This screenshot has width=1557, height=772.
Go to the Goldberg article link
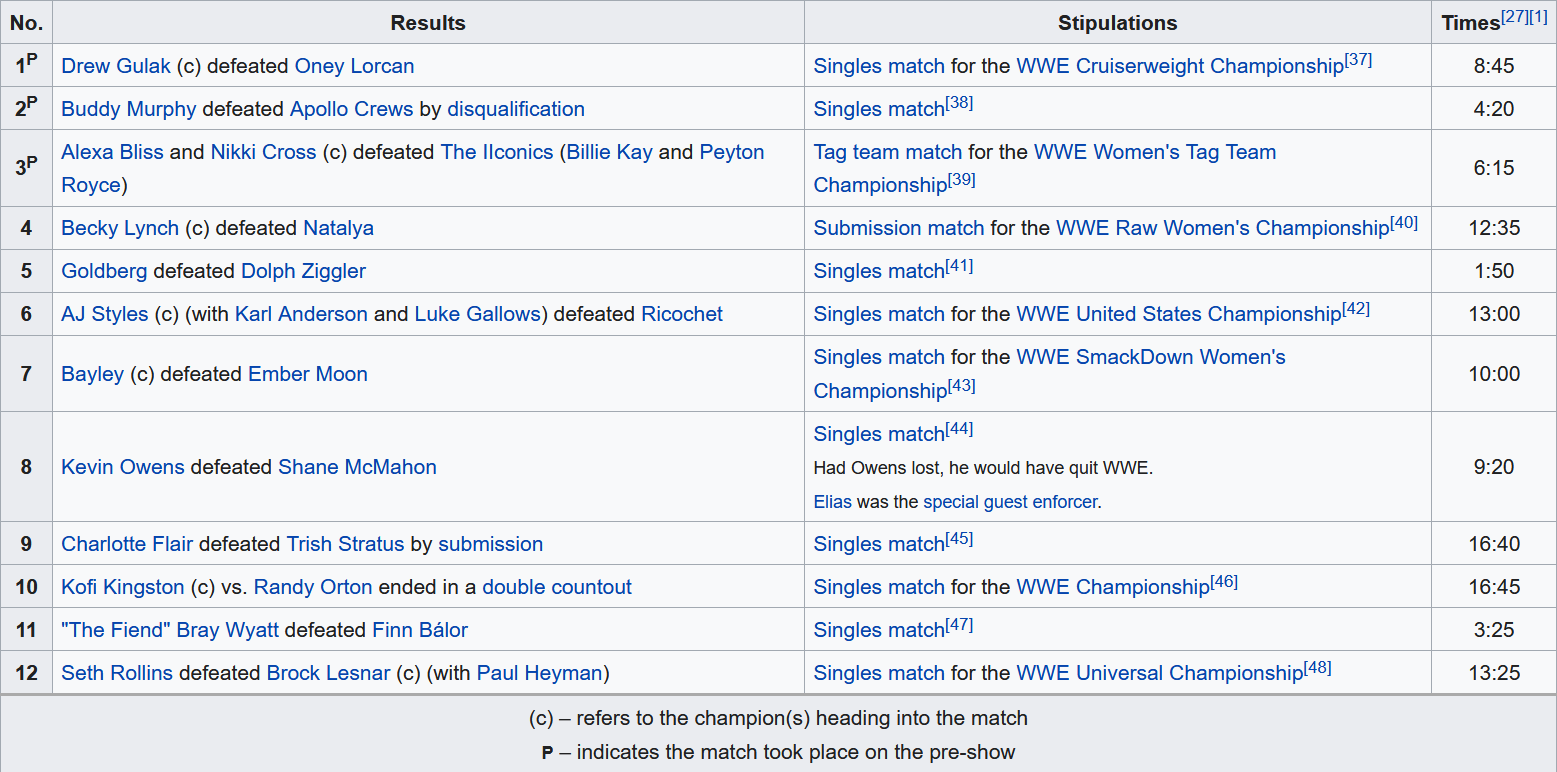[x=104, y=271]
